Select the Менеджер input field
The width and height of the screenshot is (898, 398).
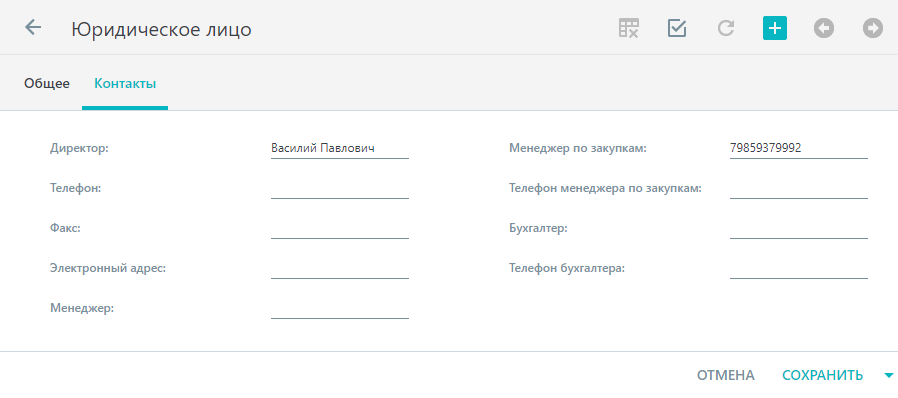click(x=340, y=309)
